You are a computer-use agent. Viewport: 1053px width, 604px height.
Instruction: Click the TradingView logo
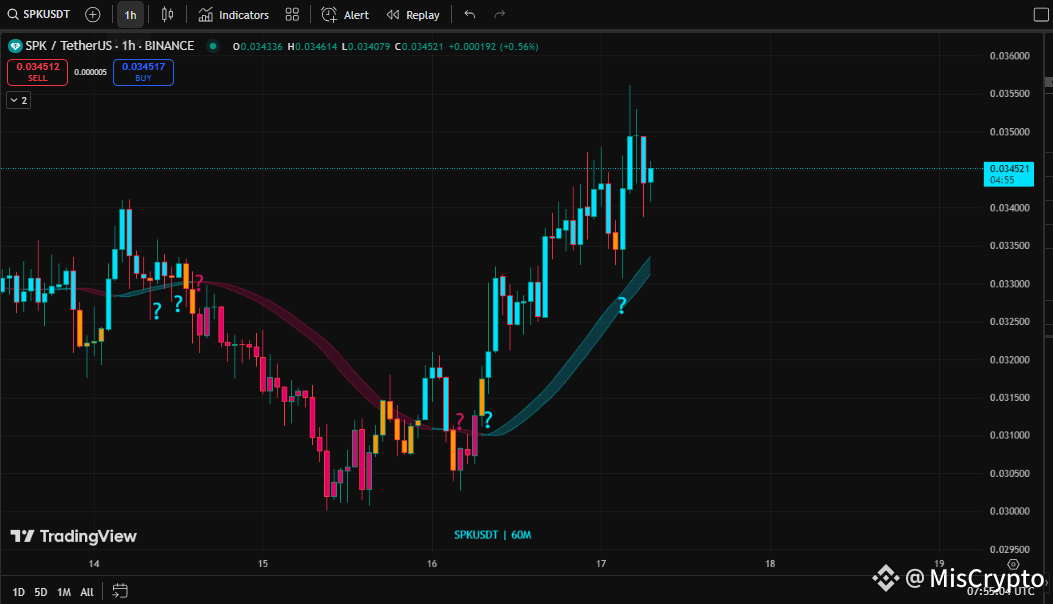74,536
